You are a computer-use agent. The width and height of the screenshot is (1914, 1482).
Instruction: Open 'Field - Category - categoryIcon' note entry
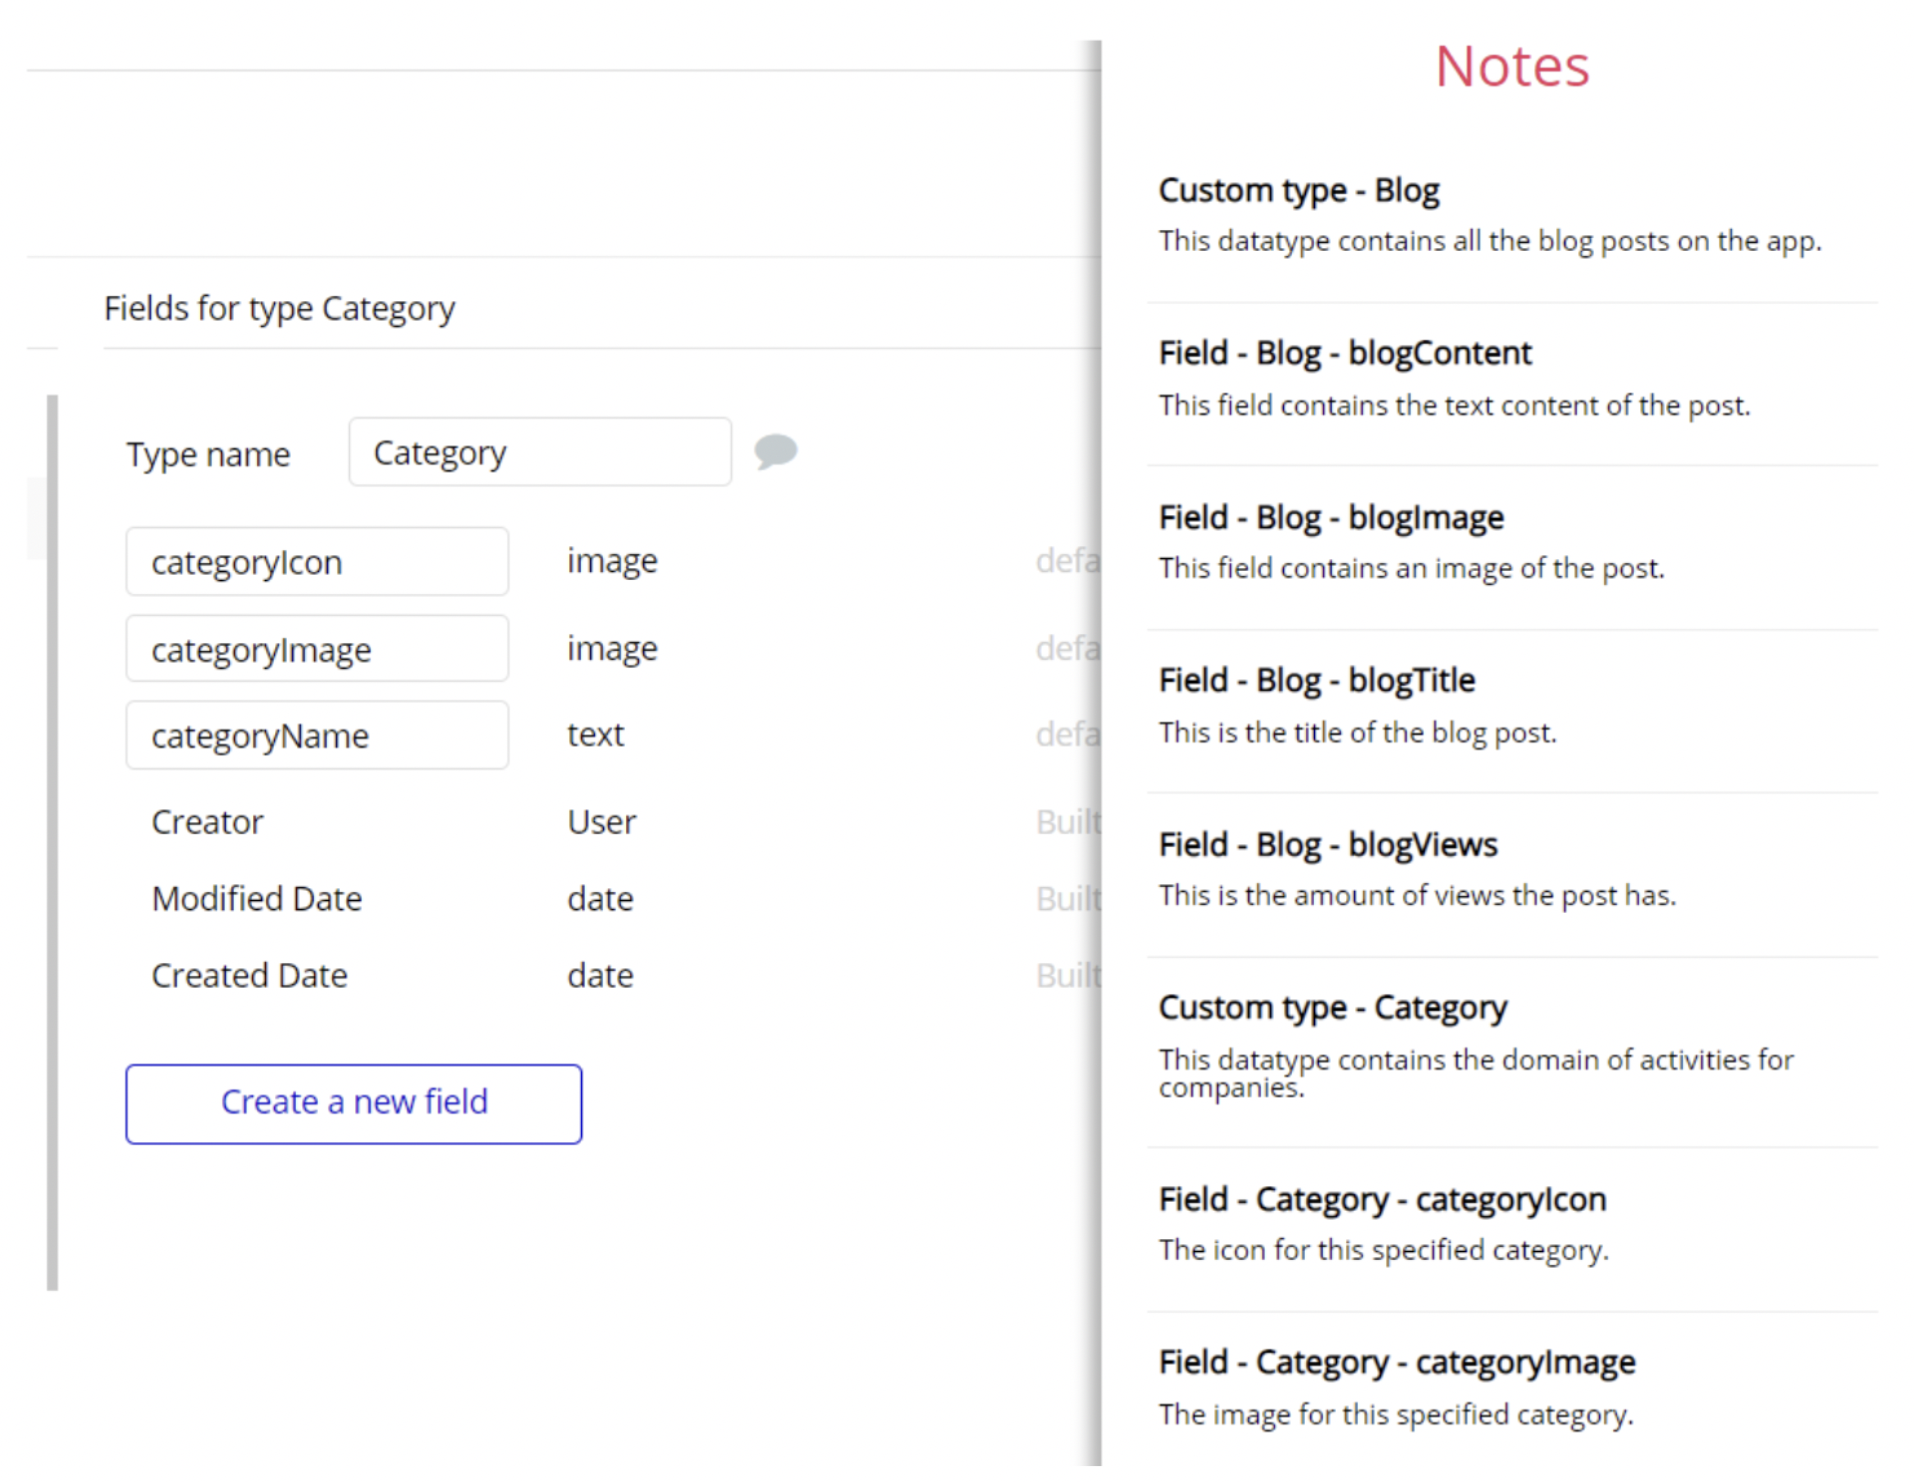[1382, 1200]
